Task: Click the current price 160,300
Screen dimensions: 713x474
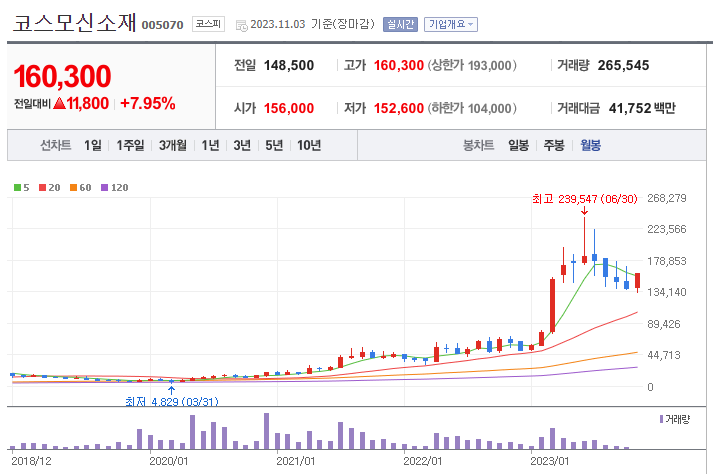Action: [x=62, y=76]
